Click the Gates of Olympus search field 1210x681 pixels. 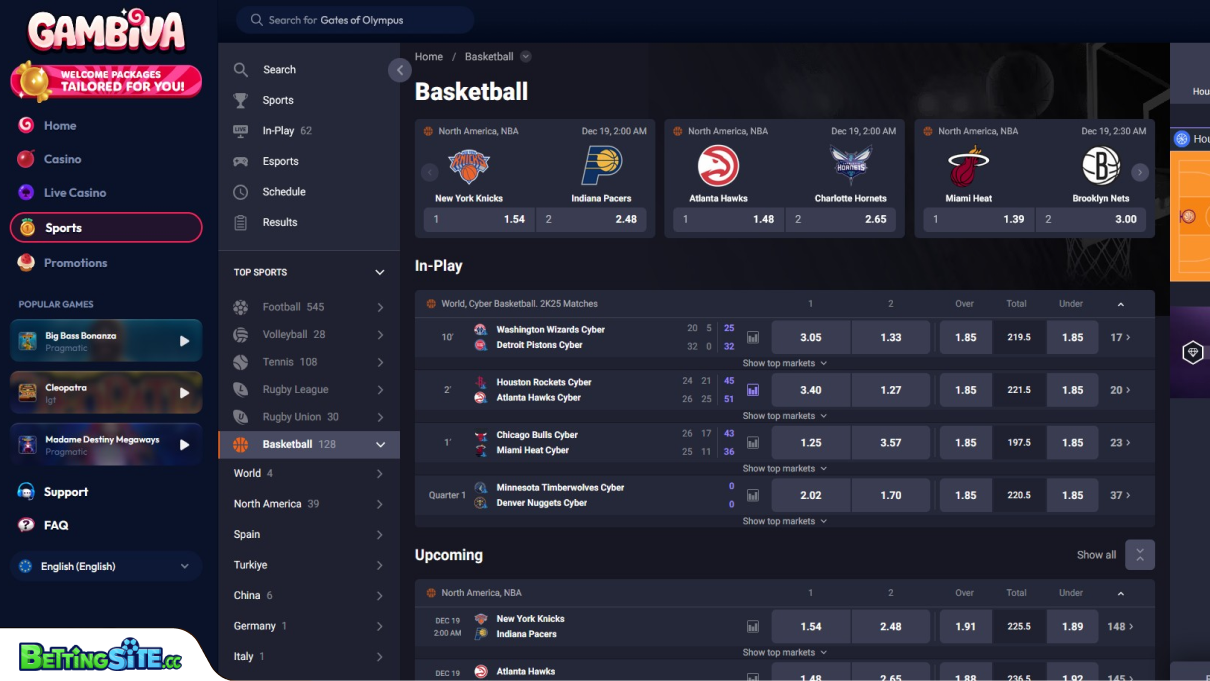[x=355, y=20]
